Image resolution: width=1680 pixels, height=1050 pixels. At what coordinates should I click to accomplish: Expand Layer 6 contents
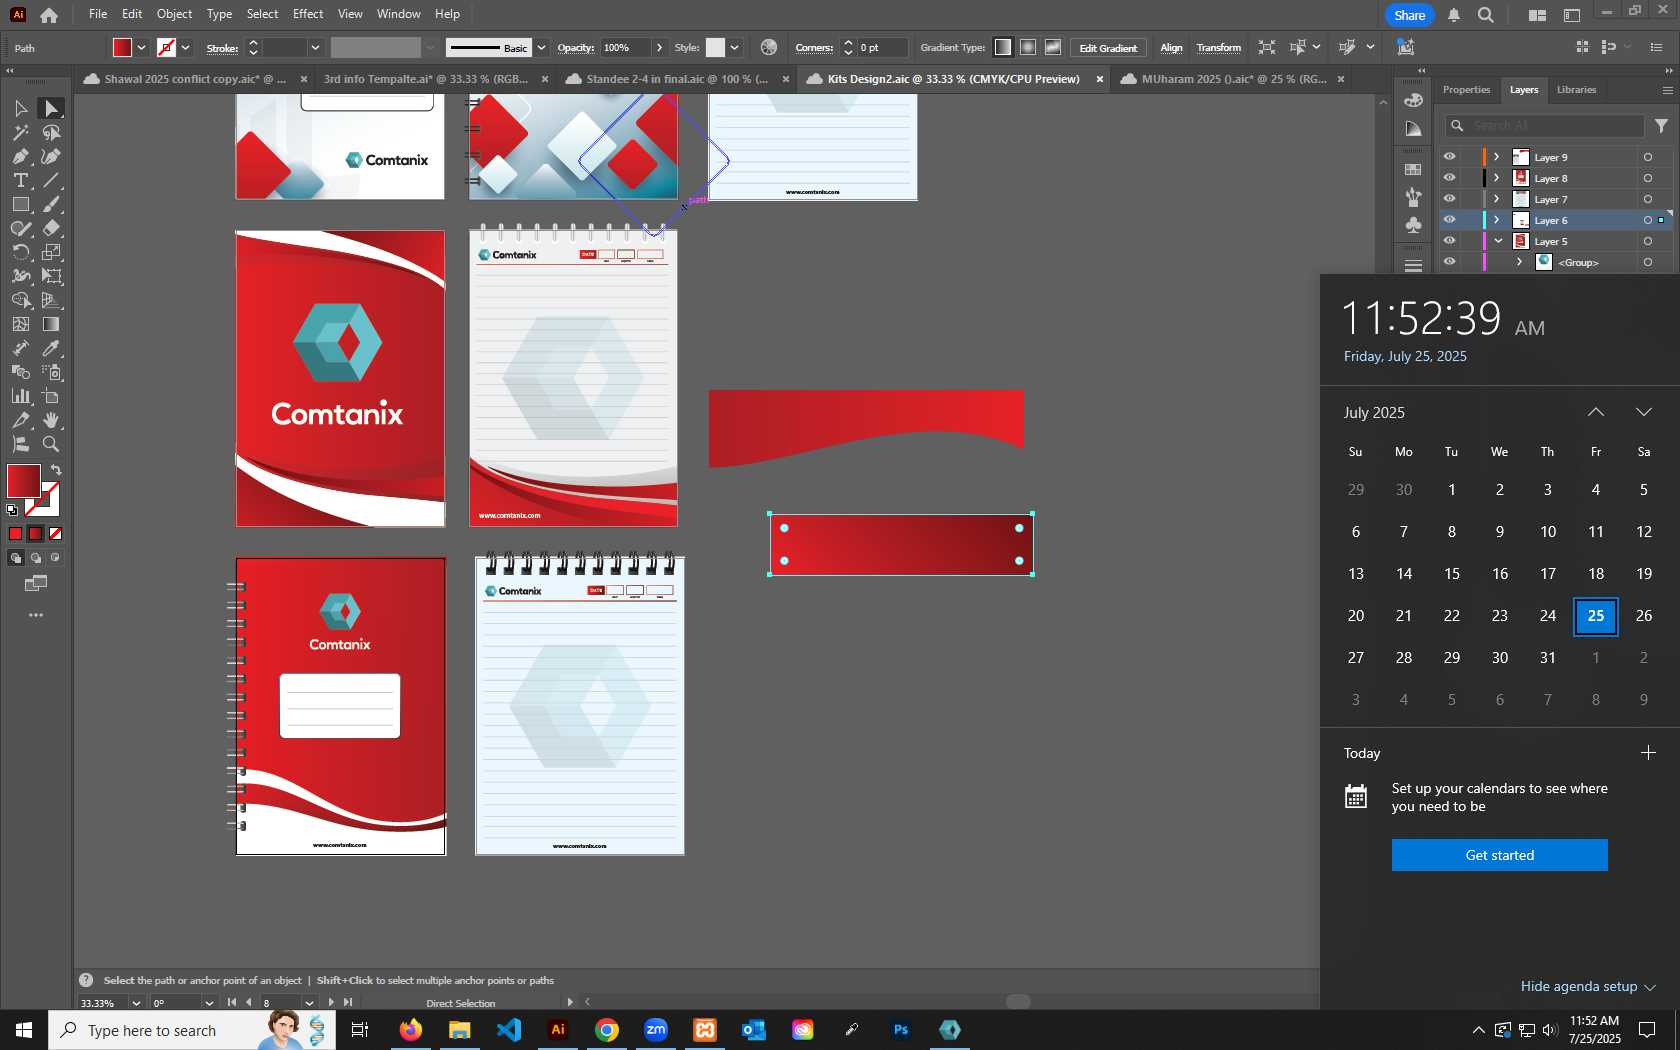coord(1497,220)
